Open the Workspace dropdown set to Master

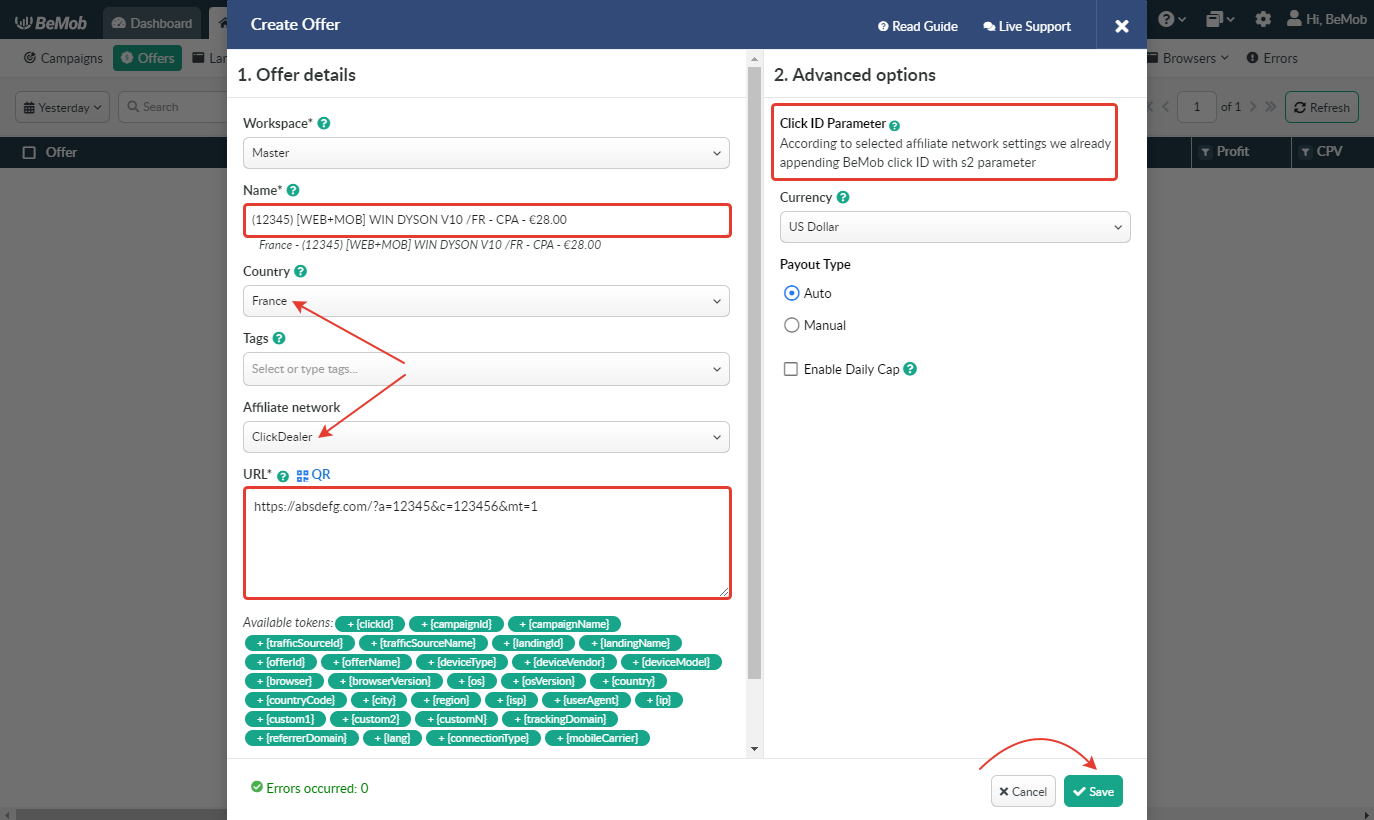tap(486, 153)
